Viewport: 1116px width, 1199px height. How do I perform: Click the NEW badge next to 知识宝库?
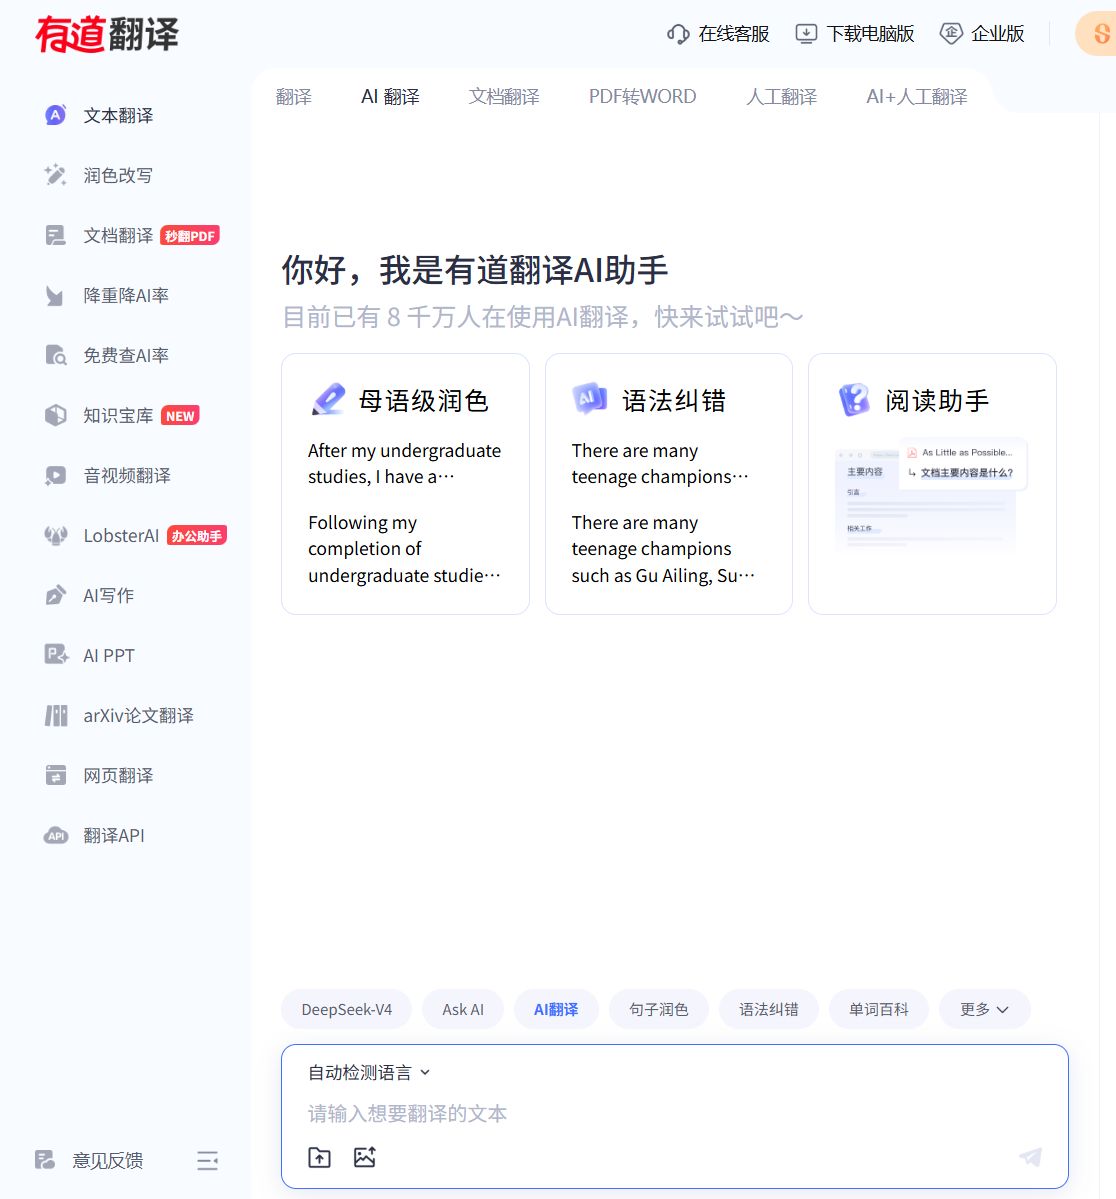tap(180, 415)
